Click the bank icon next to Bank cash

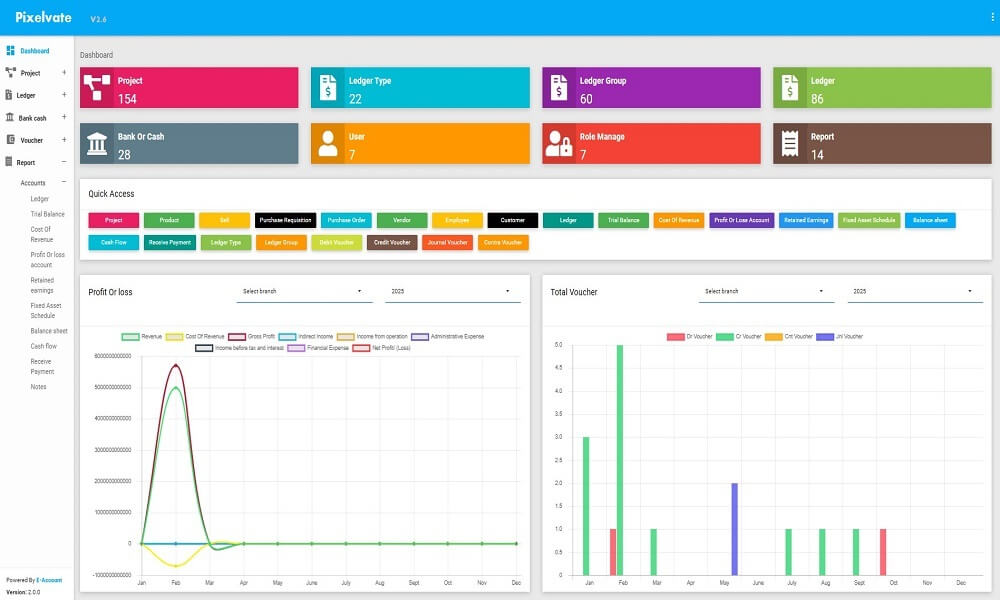point(9,117)
